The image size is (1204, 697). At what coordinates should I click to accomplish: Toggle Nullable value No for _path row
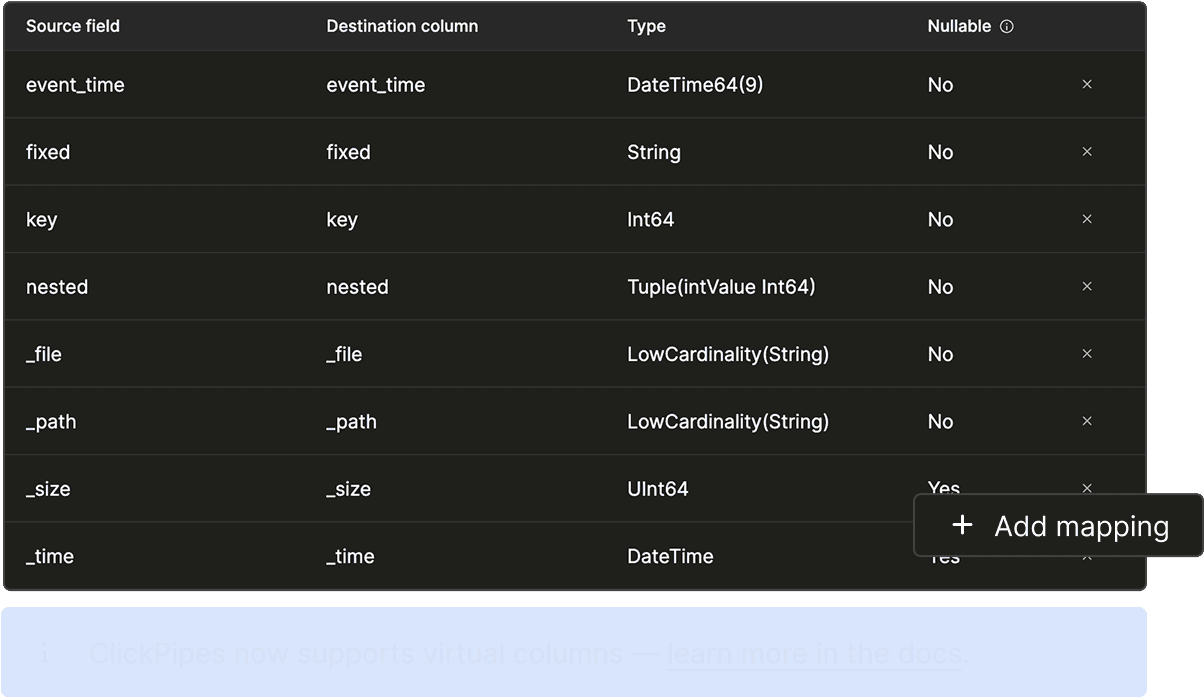940,421
